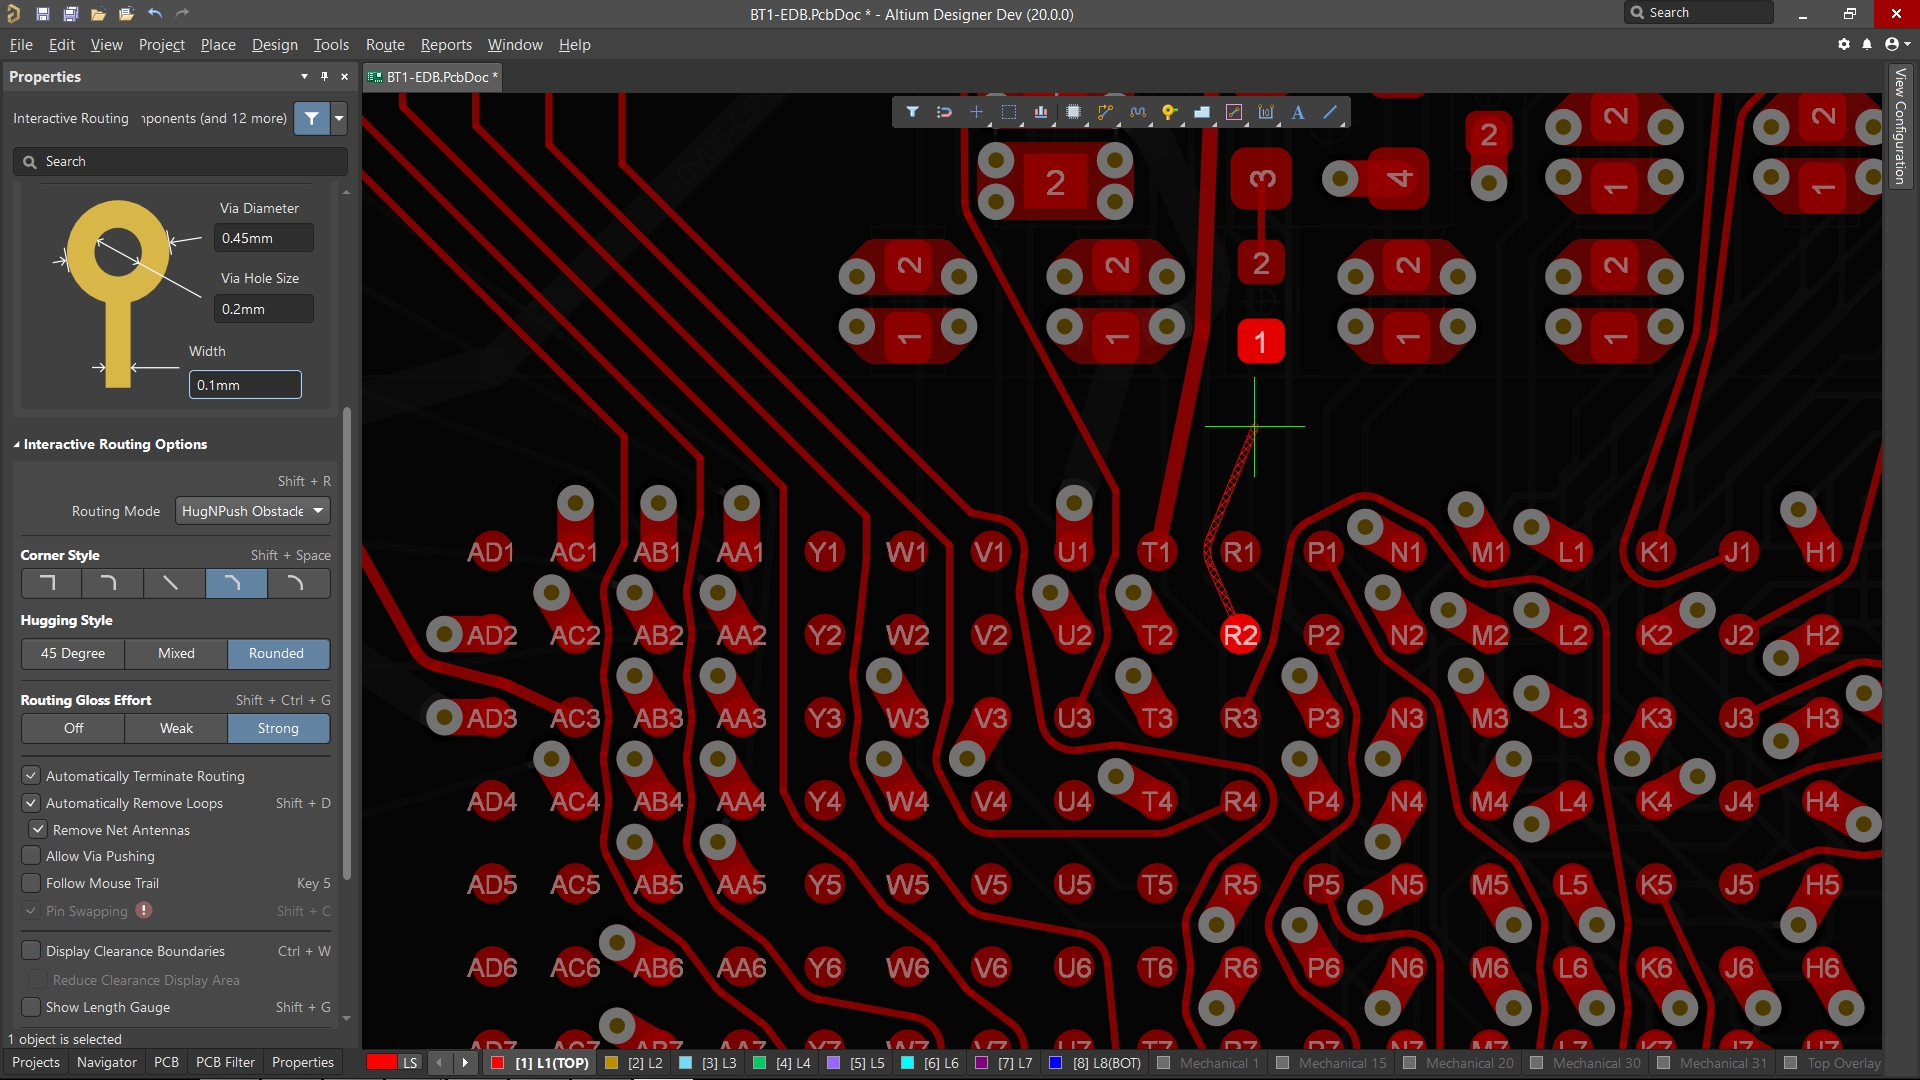Select the 45 Degree hugging style
The image size is (1920, 1080).
[x=72, y=653]
